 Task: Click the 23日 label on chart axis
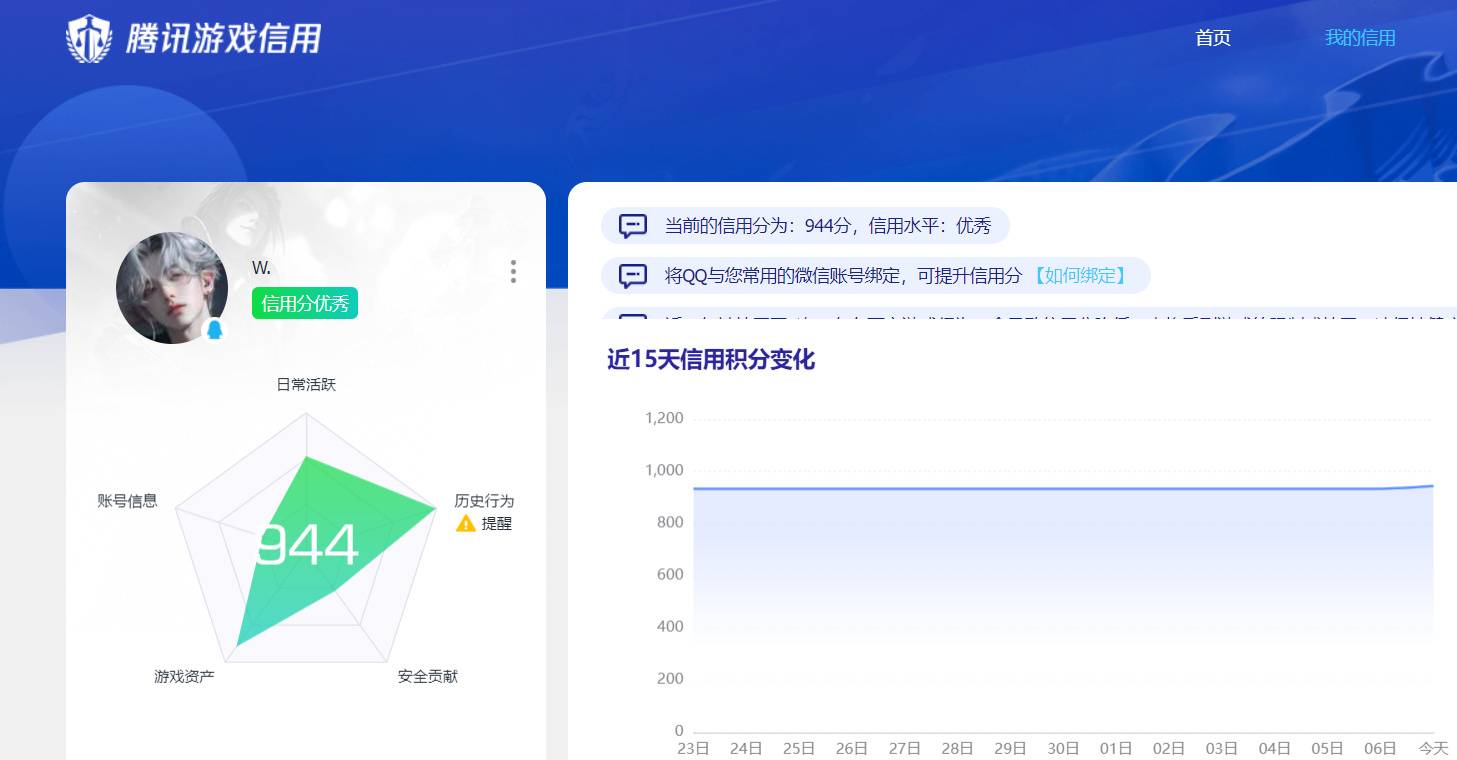(x=693, y=748)
